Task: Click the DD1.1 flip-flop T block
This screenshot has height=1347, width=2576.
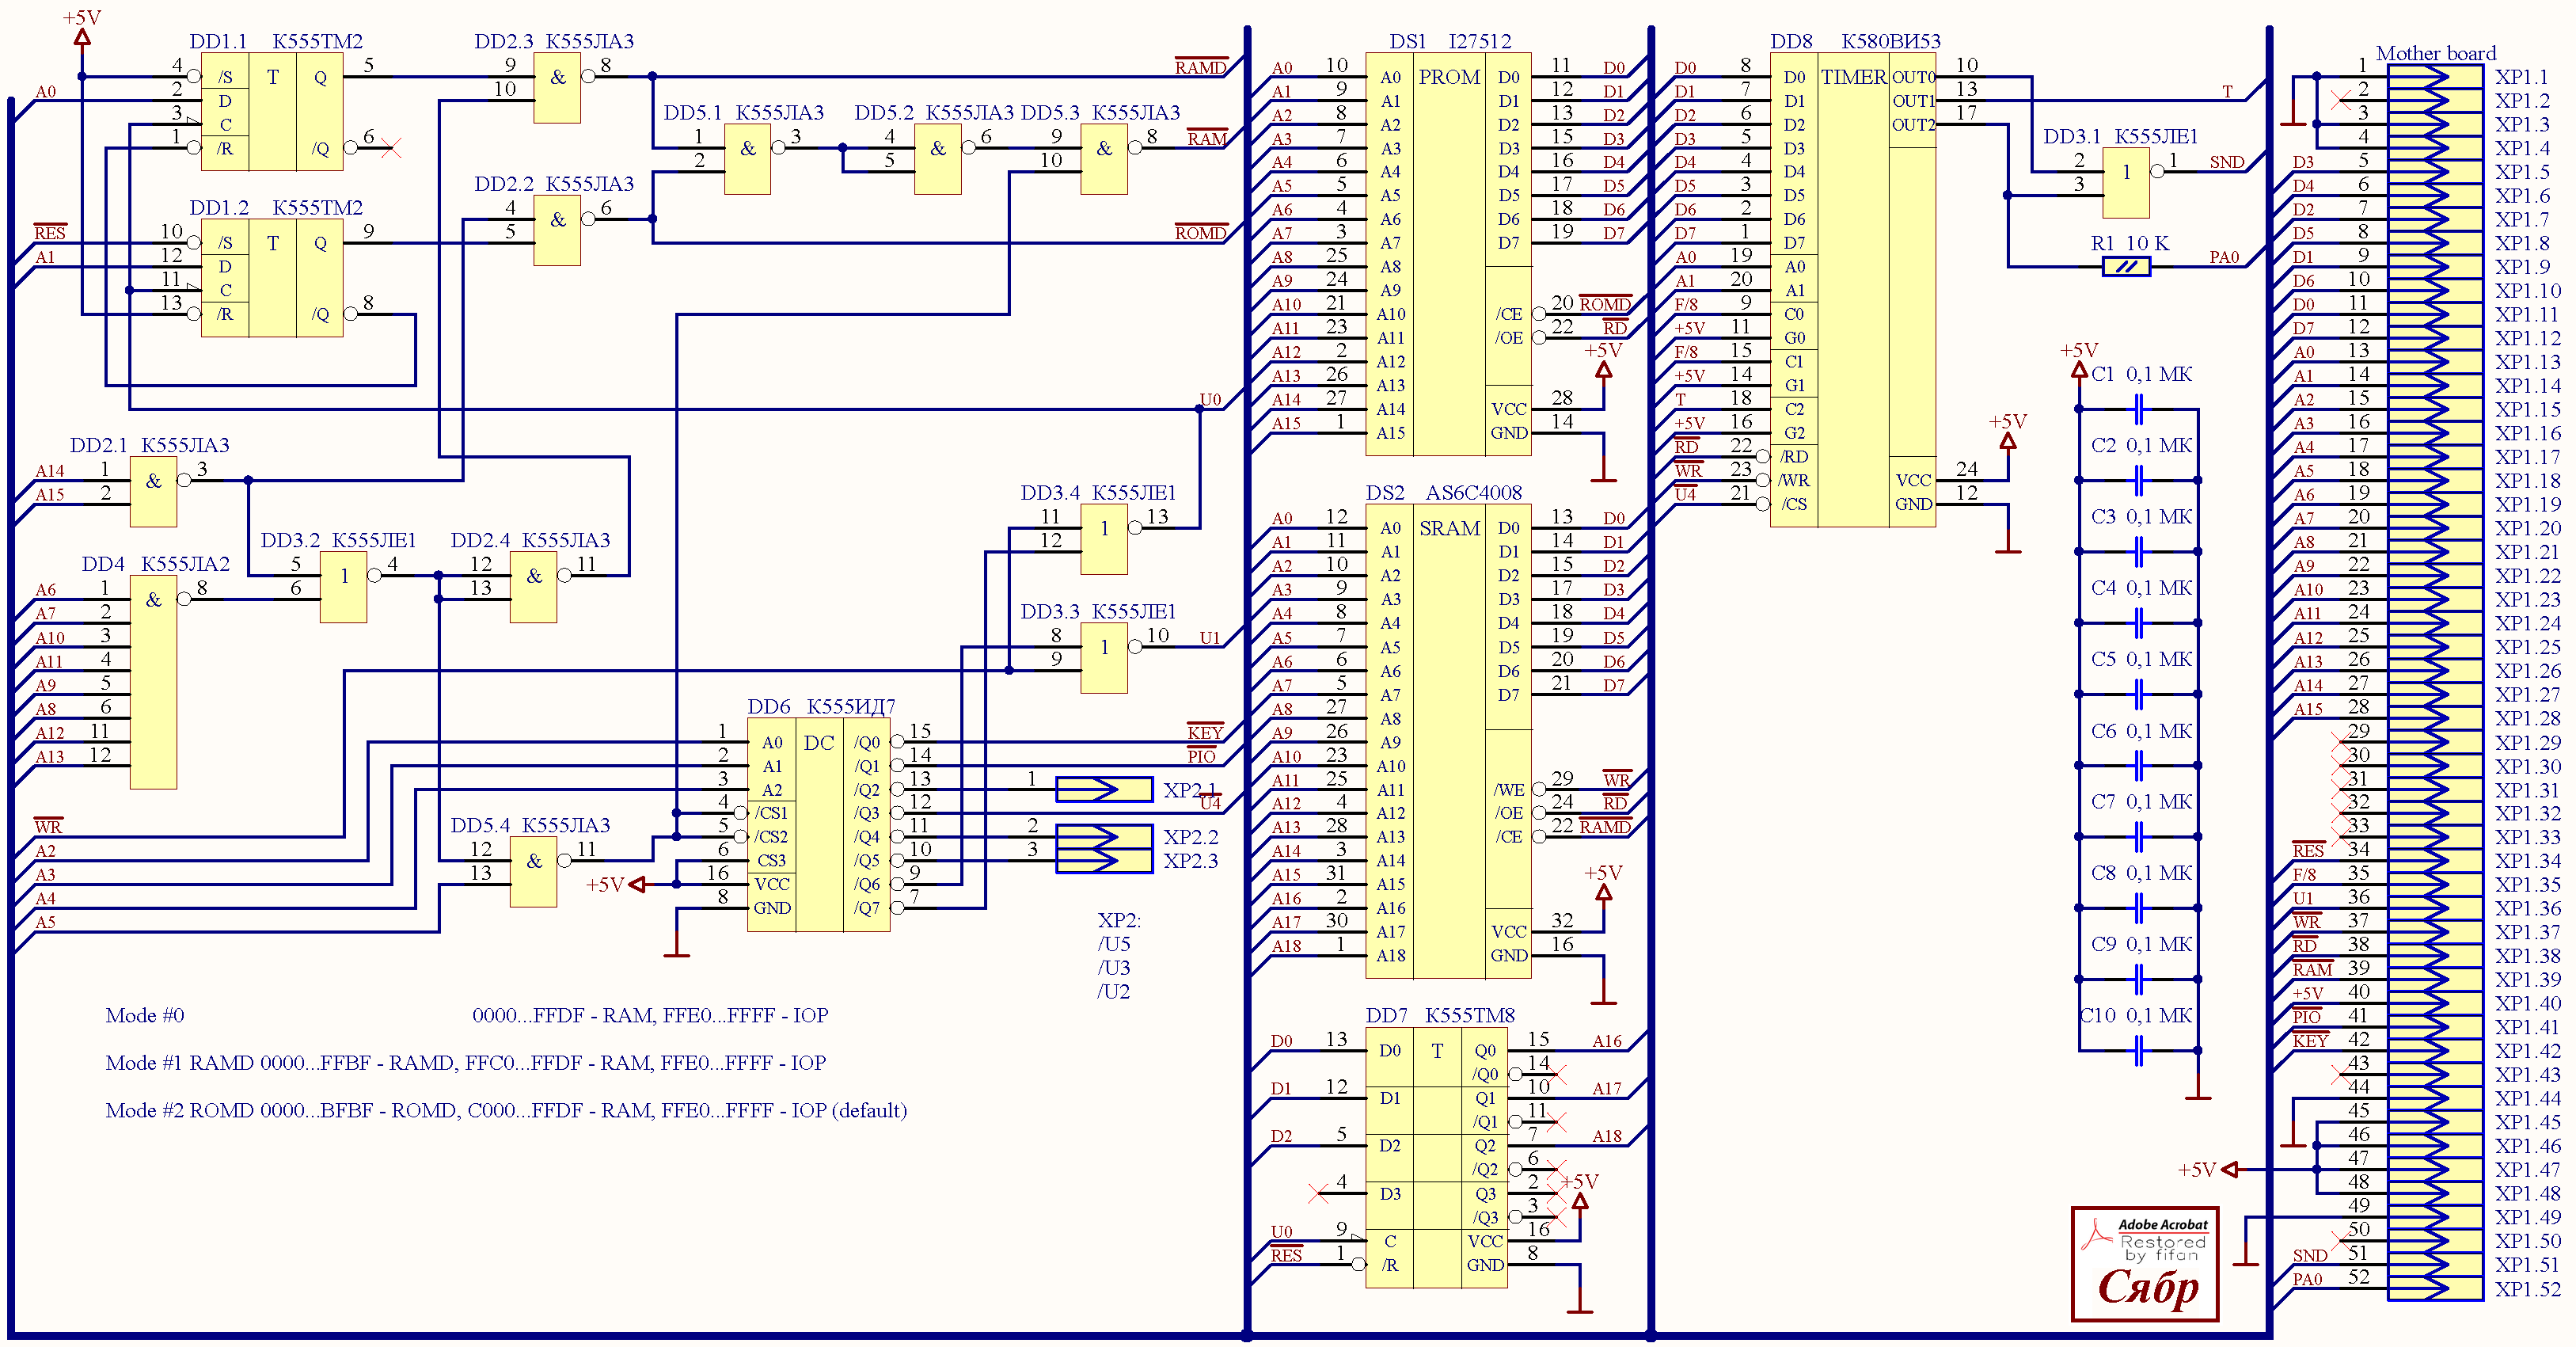Action: click(272, 112)
